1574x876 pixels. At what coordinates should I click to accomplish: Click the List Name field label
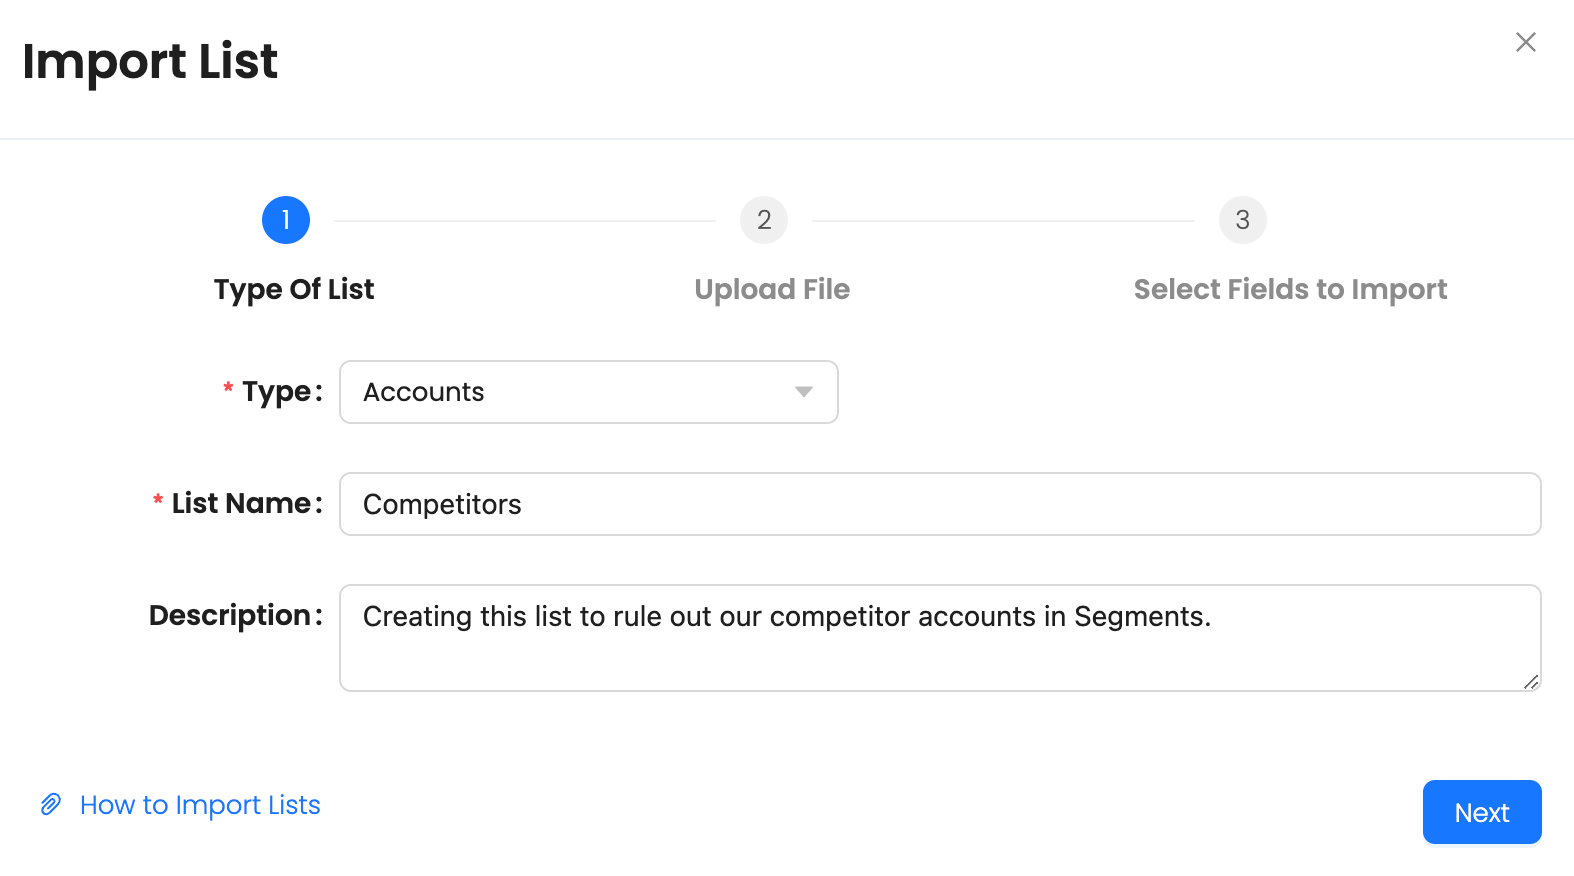(x=246, y=503)
